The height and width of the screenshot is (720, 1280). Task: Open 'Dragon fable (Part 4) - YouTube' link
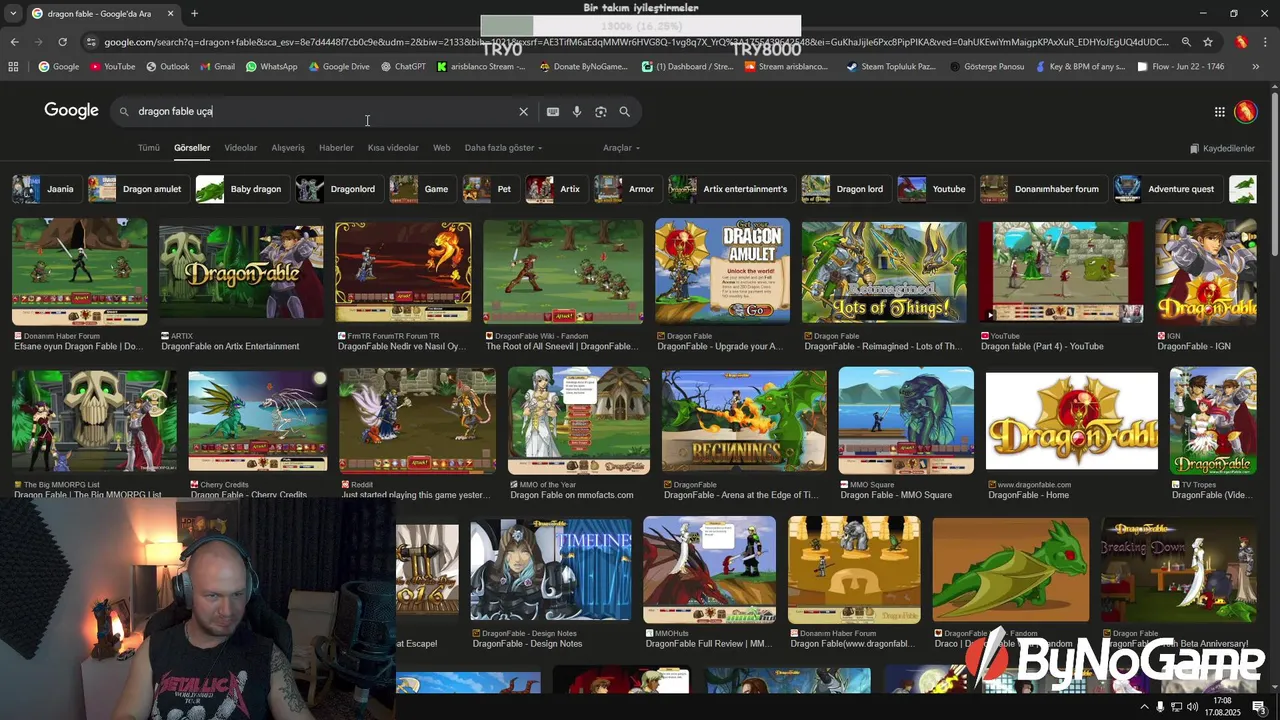pos(1042,347)
